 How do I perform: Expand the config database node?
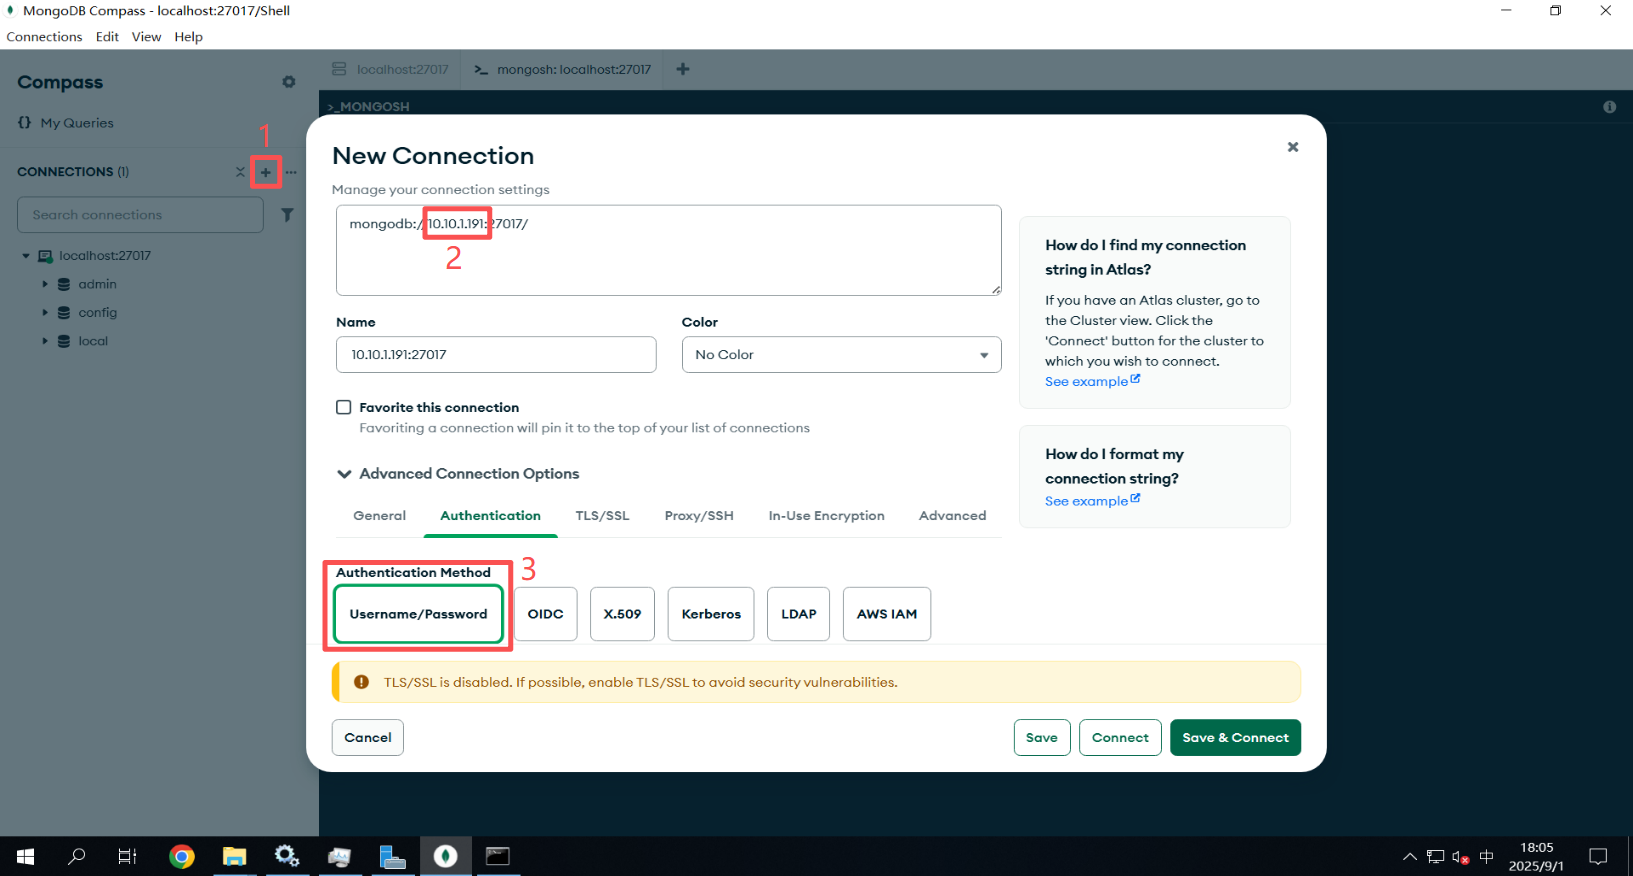(x=45, y=313)
